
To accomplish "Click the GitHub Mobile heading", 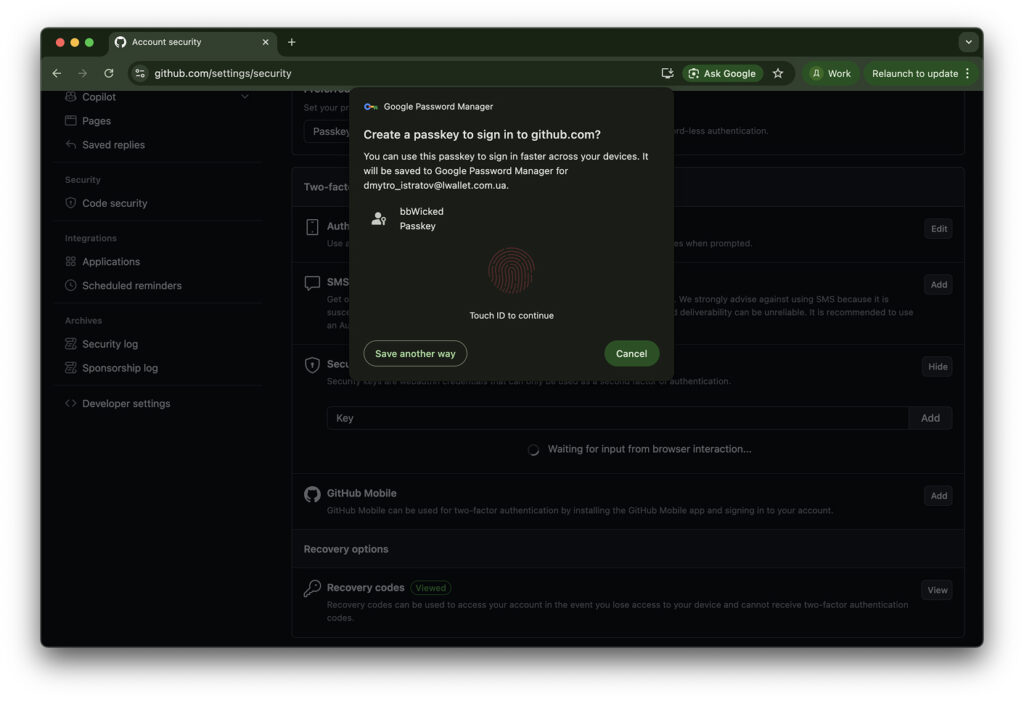I will 361,493.
